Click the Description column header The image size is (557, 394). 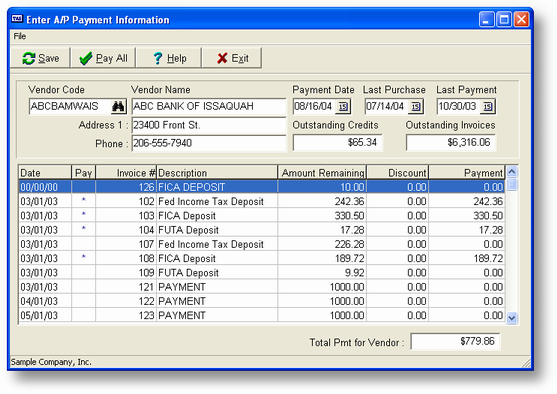coord(217,173)
